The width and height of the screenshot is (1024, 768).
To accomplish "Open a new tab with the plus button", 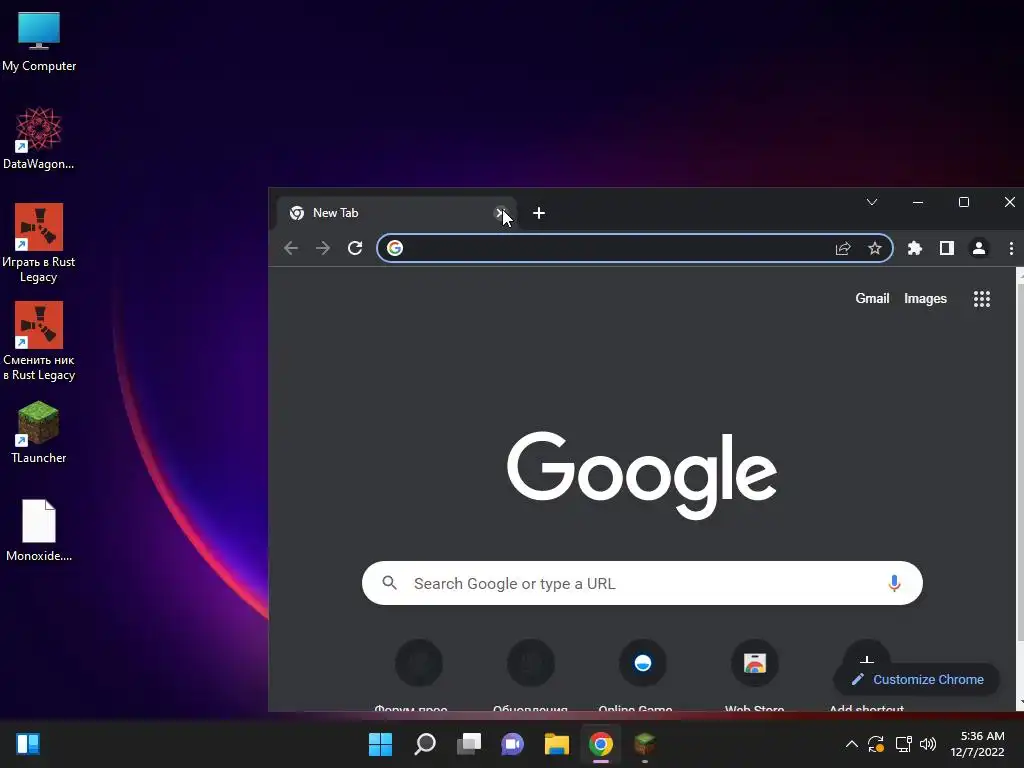I will coord(539,213).
